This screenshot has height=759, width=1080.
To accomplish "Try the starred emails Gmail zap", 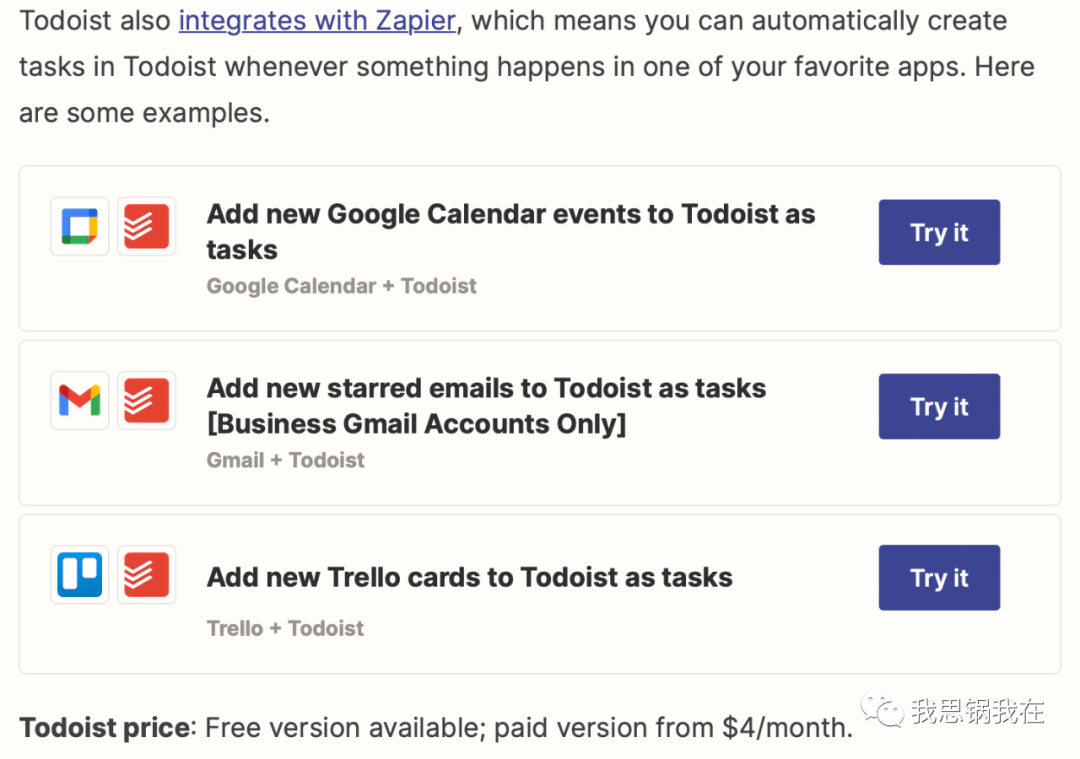I will (x=939, y=406).
